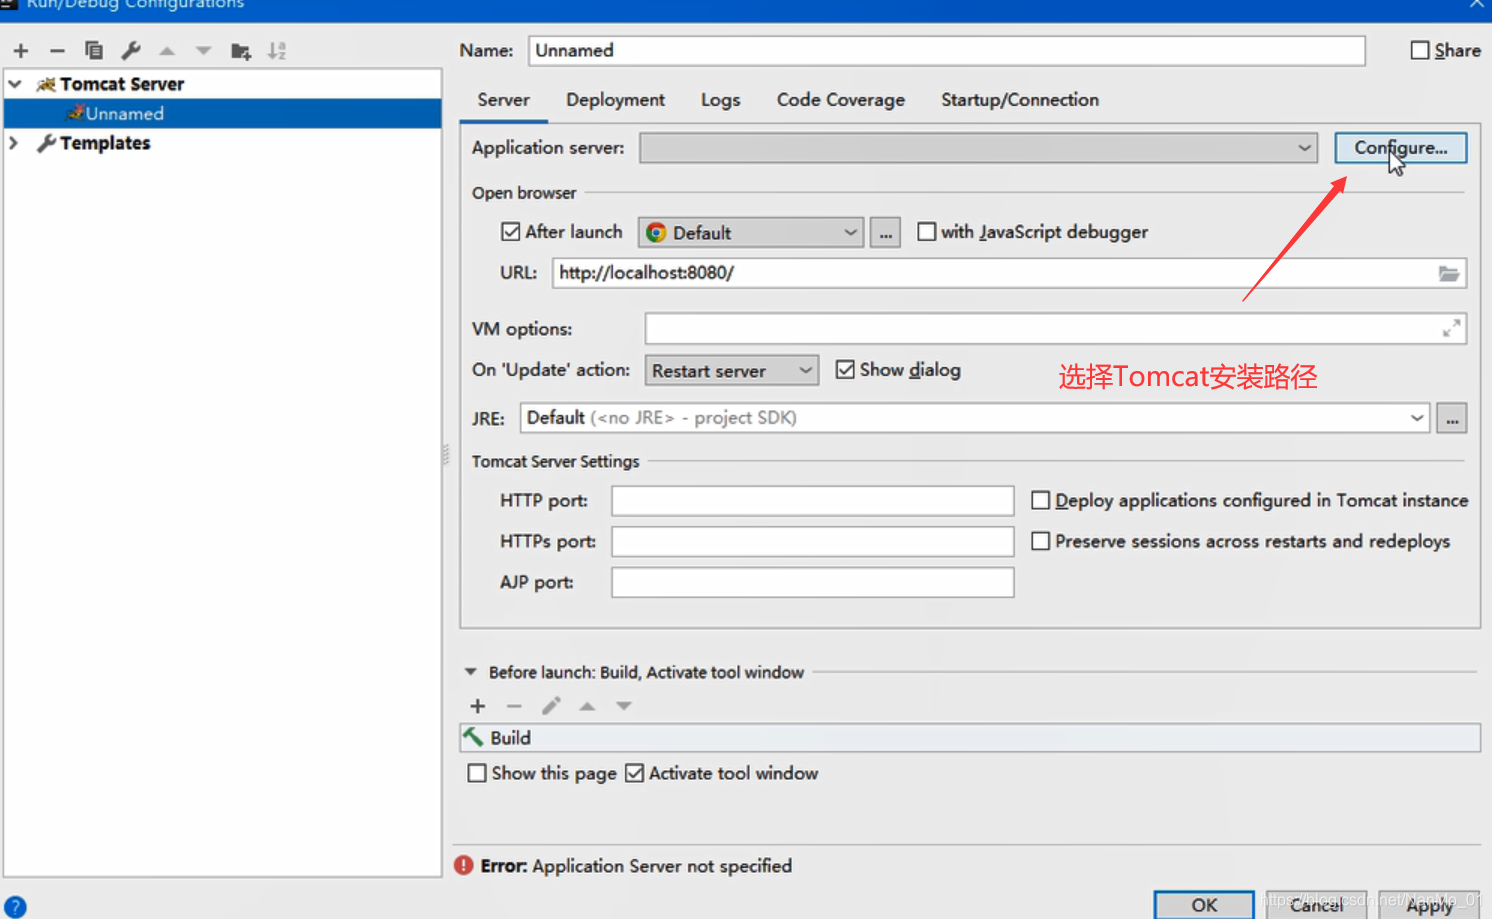Image resolution: width=1492 pixels, height=919 pixels.
Task: Toggle the Show dialog checkbox
Action: pos(845,370)
